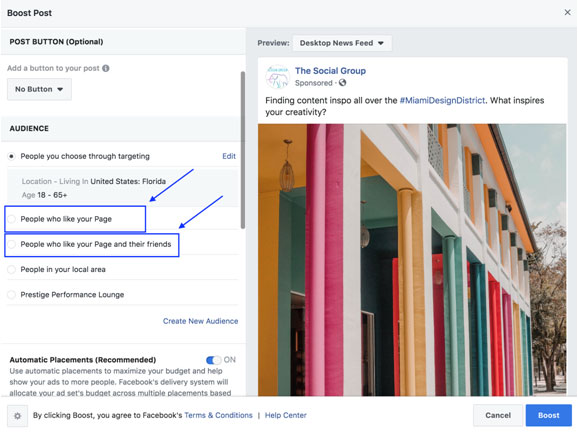Select People in your local area
The height and width of the screenshot is (432, 578).
tap(11, 269)
